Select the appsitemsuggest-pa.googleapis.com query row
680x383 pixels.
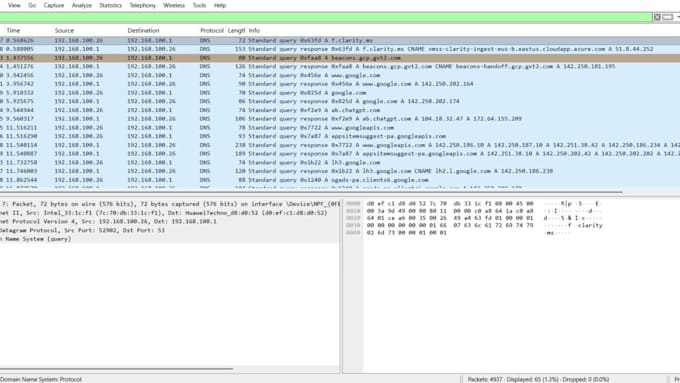(340, 136)
